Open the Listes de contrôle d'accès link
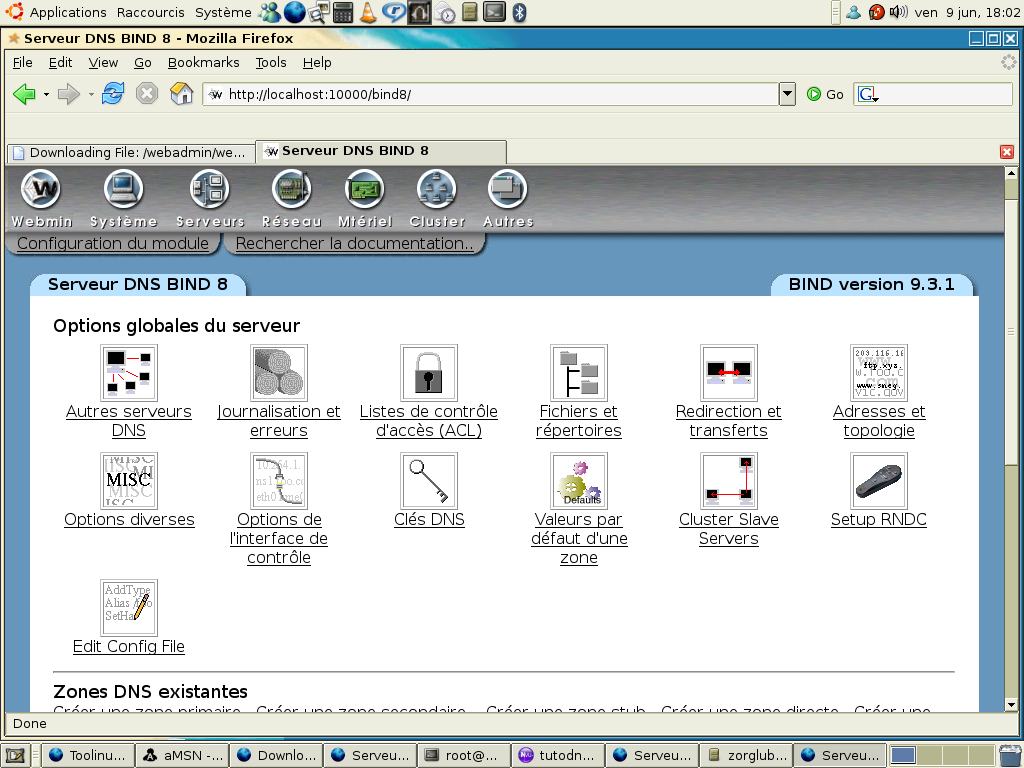 (x=428, y=421)
